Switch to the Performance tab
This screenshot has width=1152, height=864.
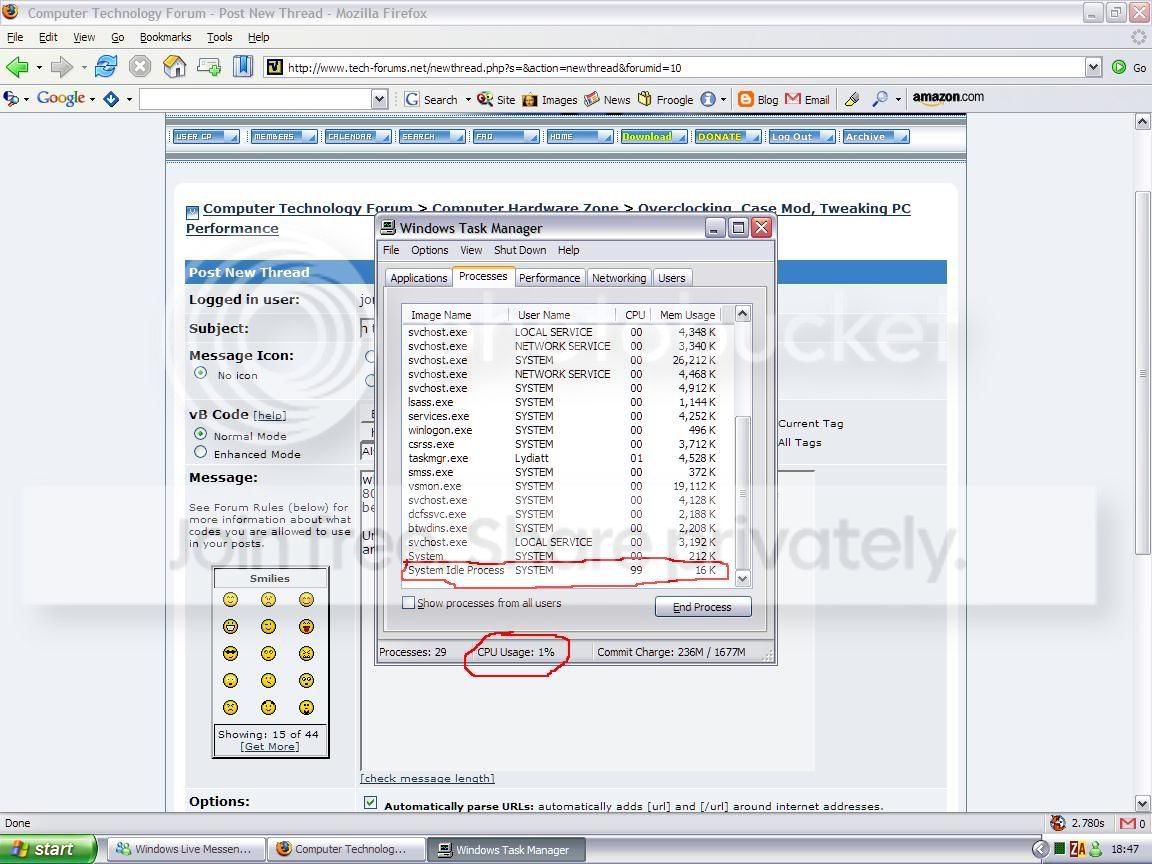pos(549,278)
